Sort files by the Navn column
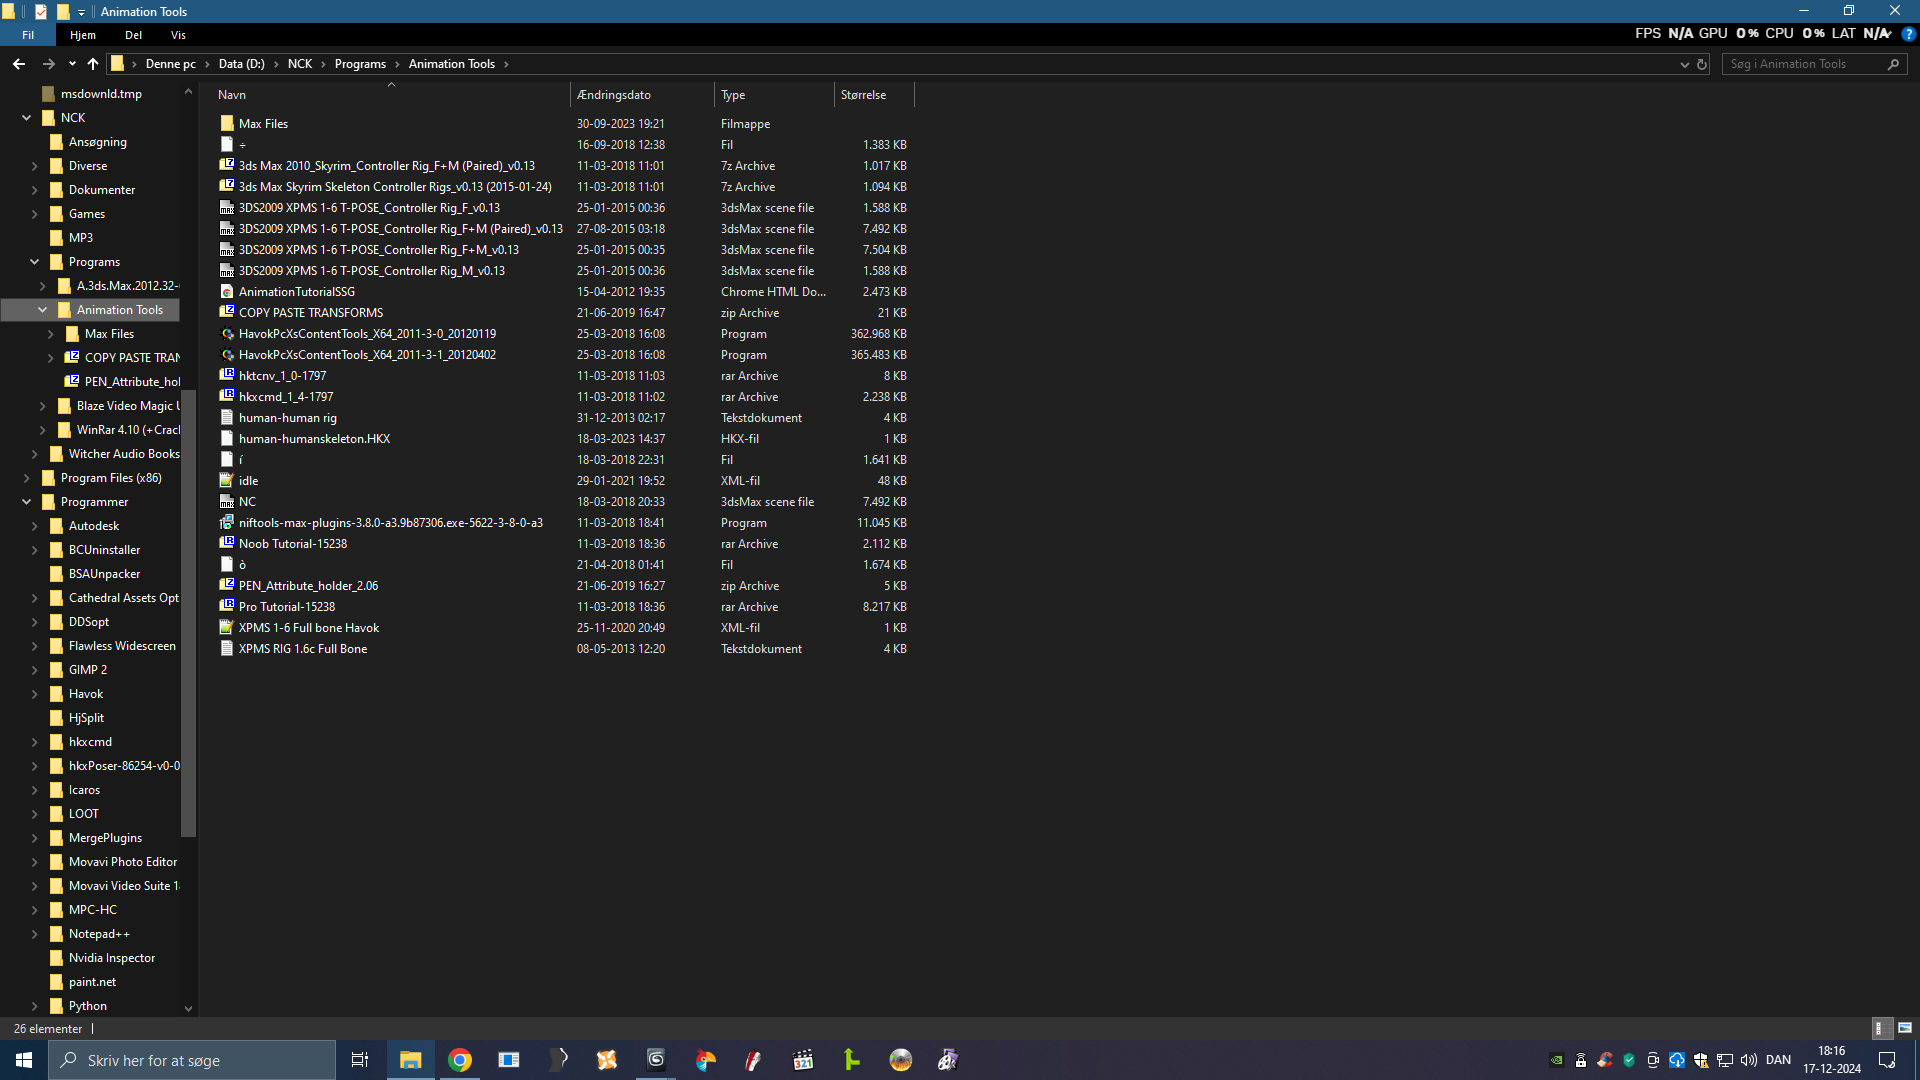The height and width of the screenshot is (1080, 1920). [x=391, y=95]
